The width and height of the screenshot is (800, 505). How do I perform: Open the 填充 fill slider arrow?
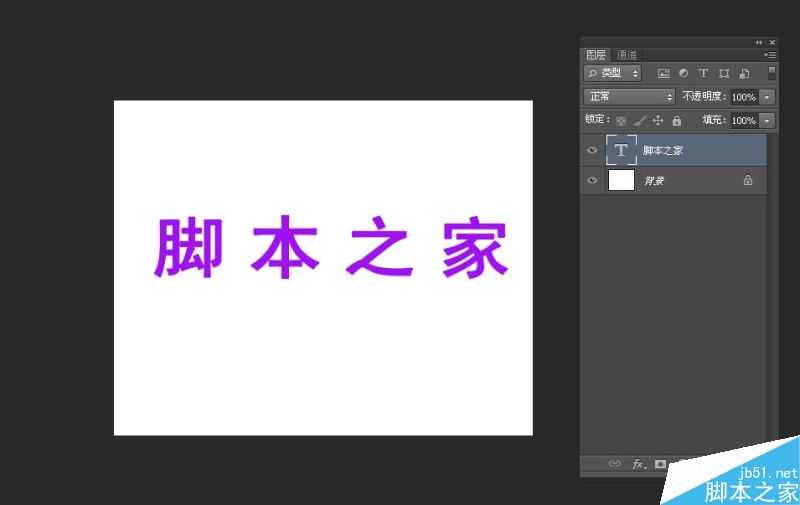[x=767, y=120]
